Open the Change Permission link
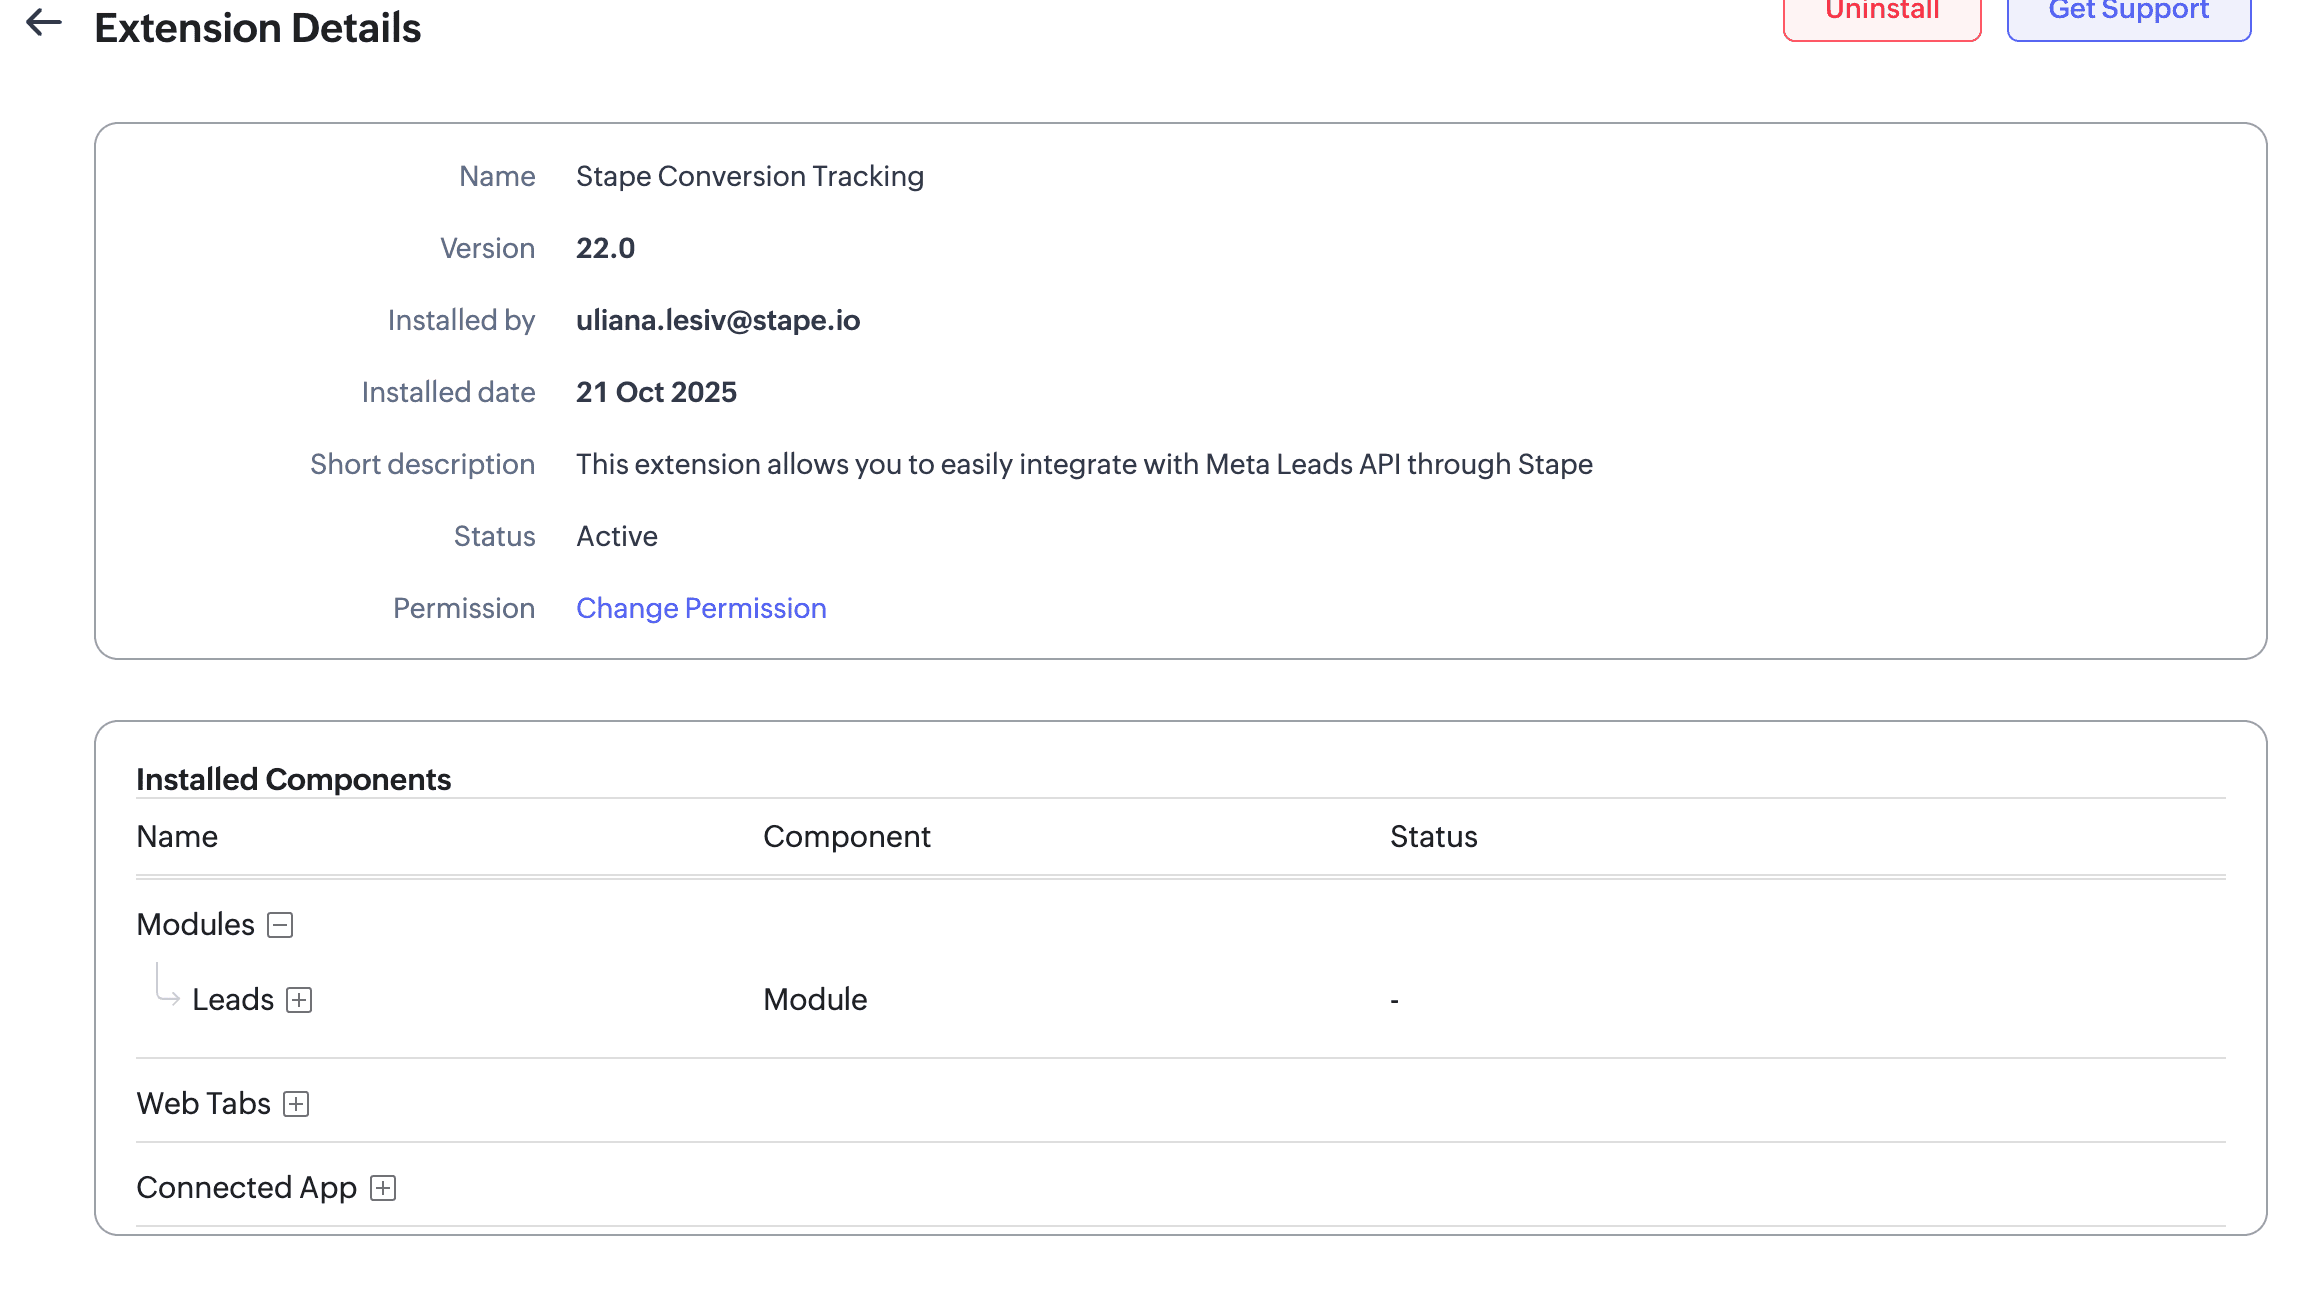 click(x=701, y=608)
